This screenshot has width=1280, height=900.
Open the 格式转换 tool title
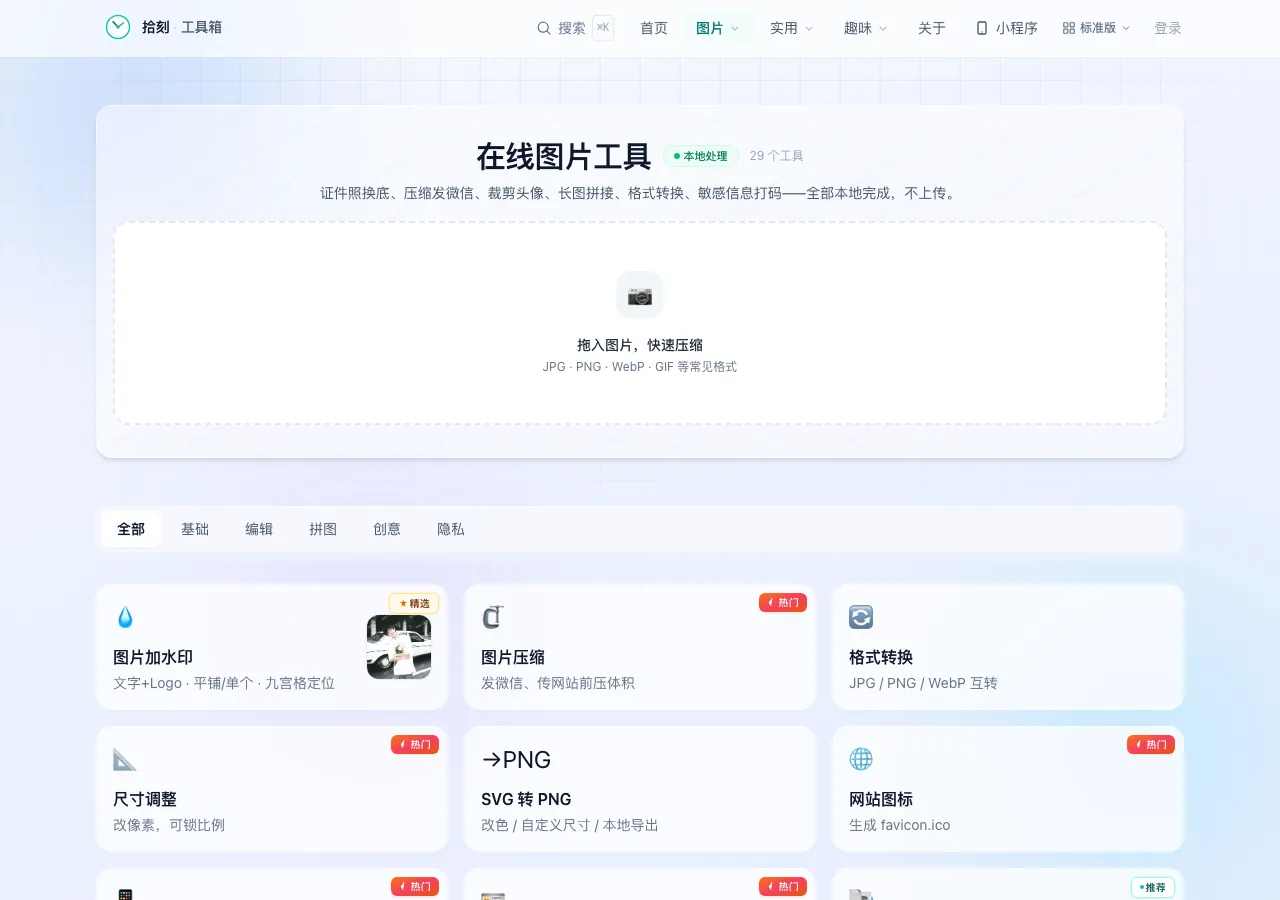(881, 657)
